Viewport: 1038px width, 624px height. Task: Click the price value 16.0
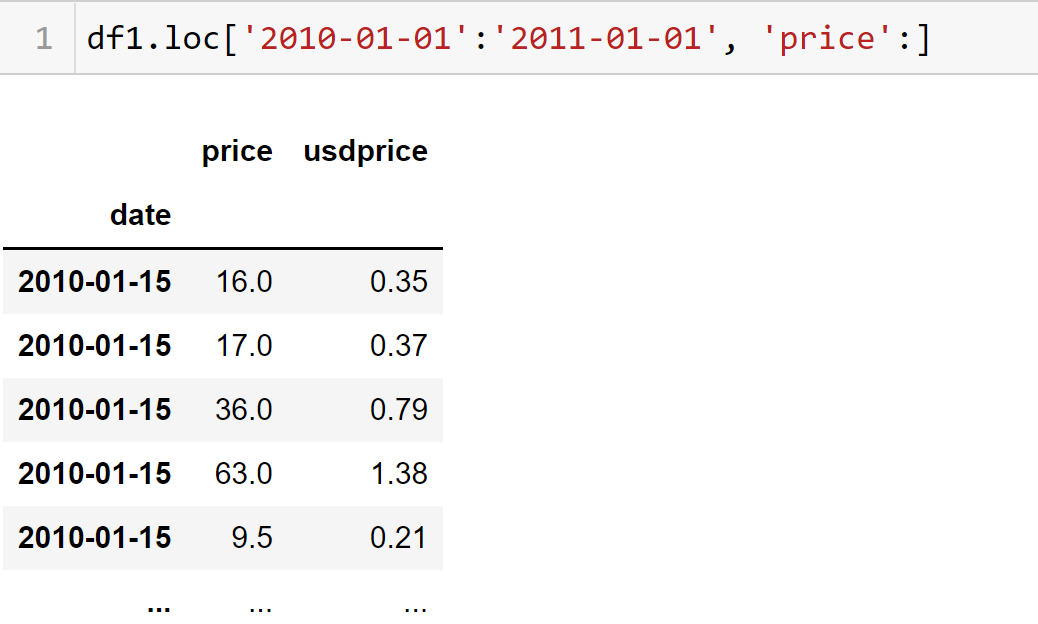243,281
